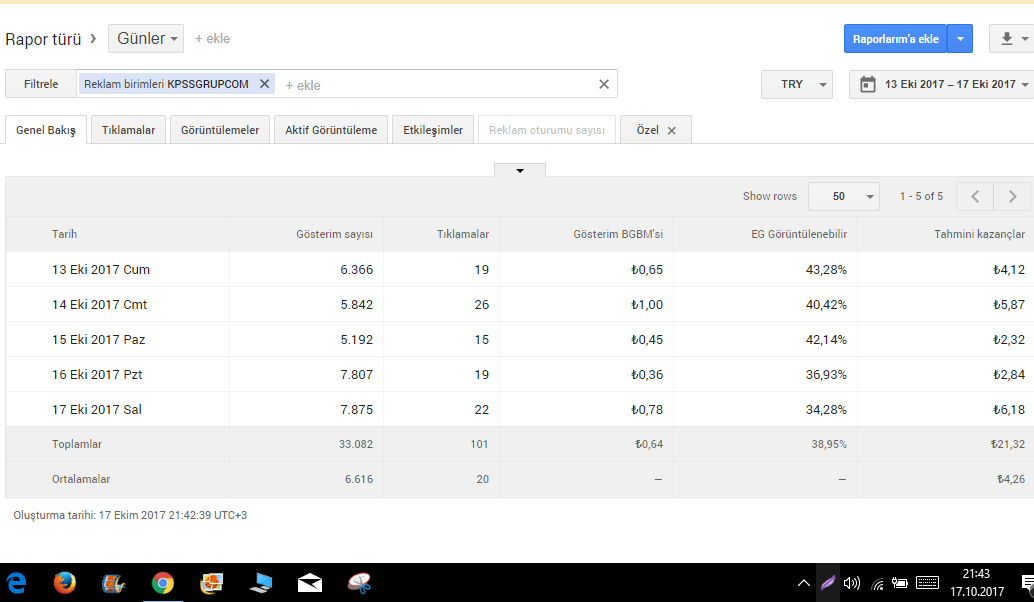The image size is (1034, 602).
Task: Remove the KPSSGRUPCOM filter chip
Action: pos(264,84)
